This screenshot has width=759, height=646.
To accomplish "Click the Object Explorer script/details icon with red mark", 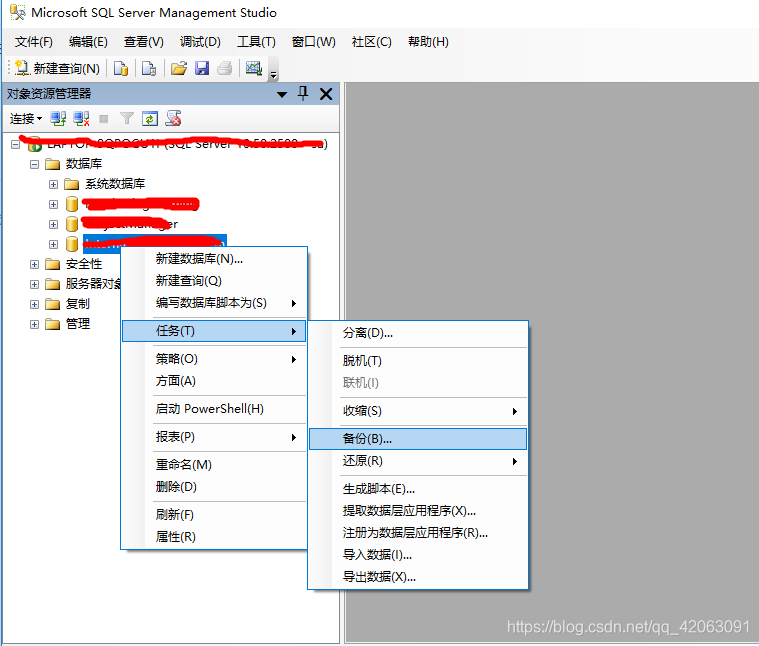I will click(x=173, y=119).
